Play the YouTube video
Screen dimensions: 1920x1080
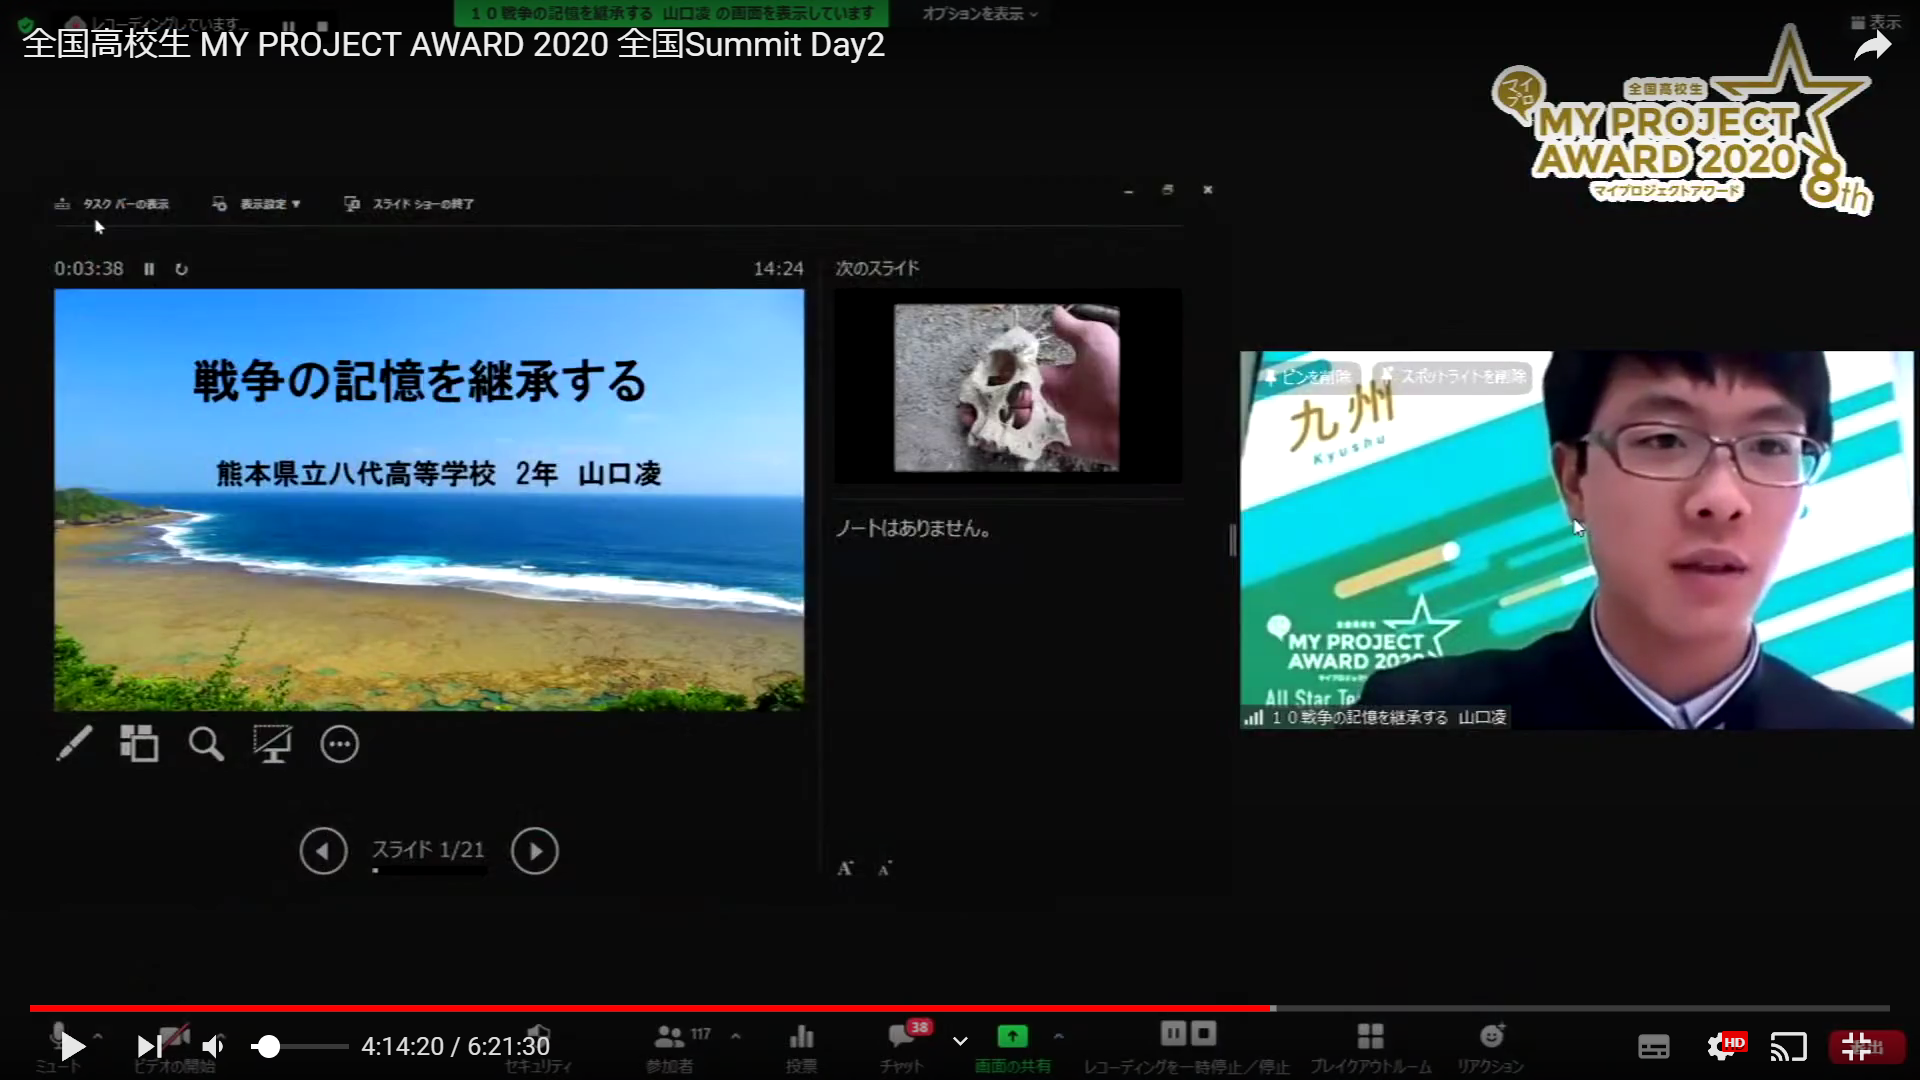(72, 1047)
